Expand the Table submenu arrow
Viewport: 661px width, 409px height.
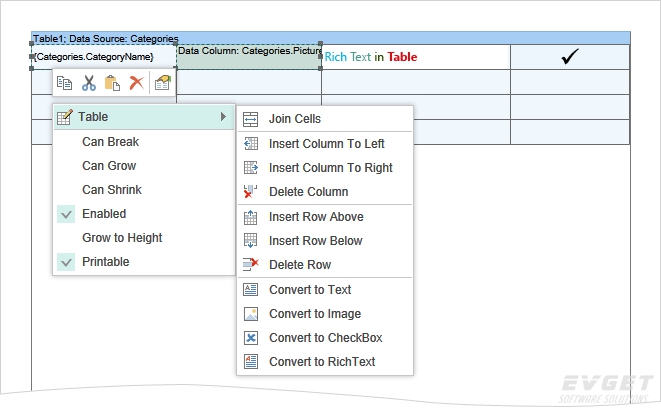[223, 117]
